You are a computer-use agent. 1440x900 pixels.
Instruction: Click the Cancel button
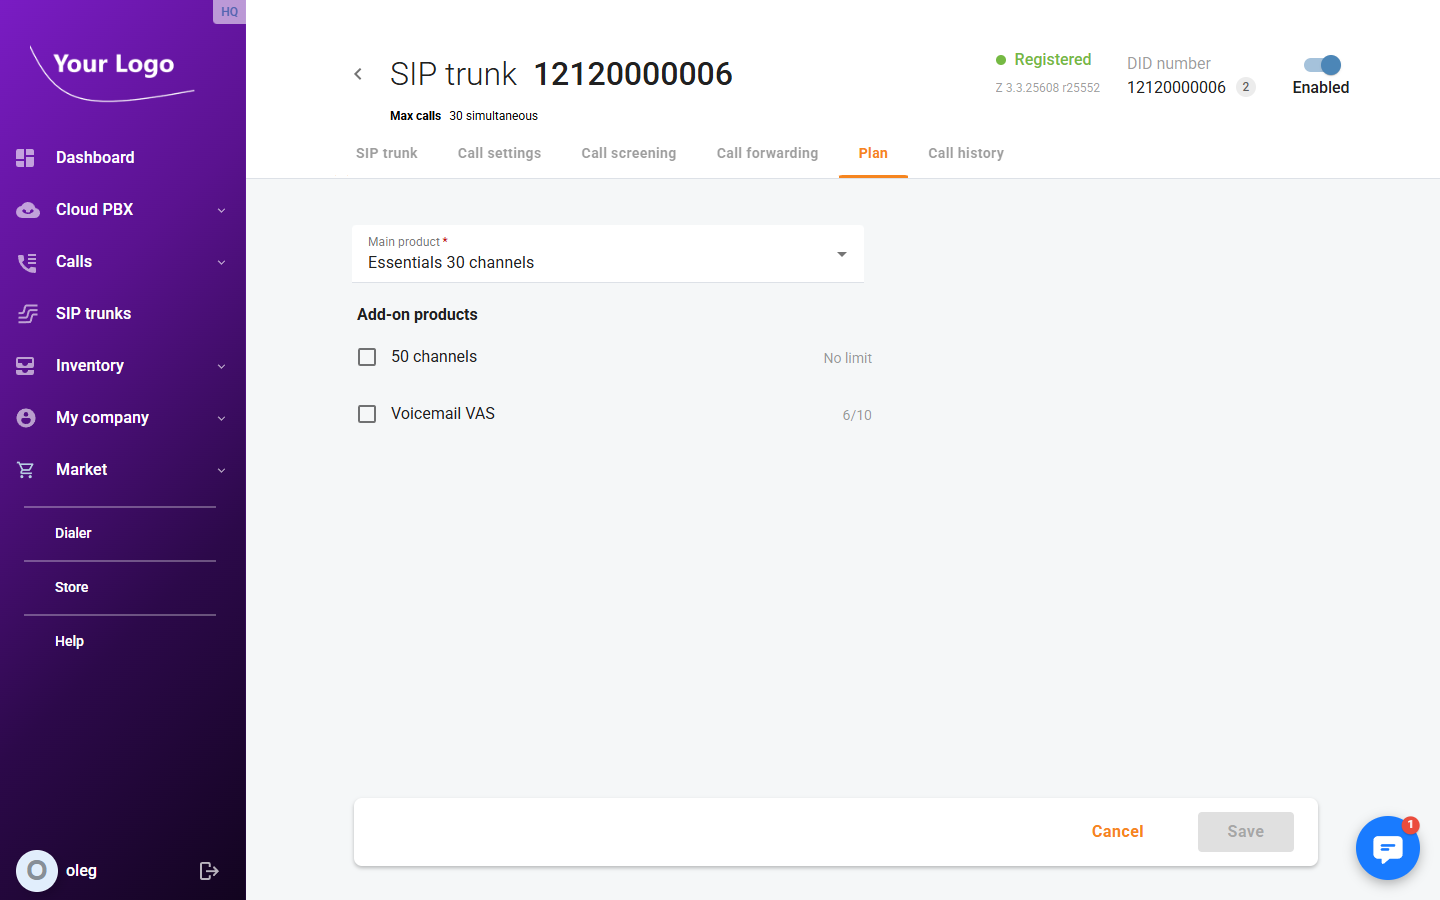tap(1117, 832)
